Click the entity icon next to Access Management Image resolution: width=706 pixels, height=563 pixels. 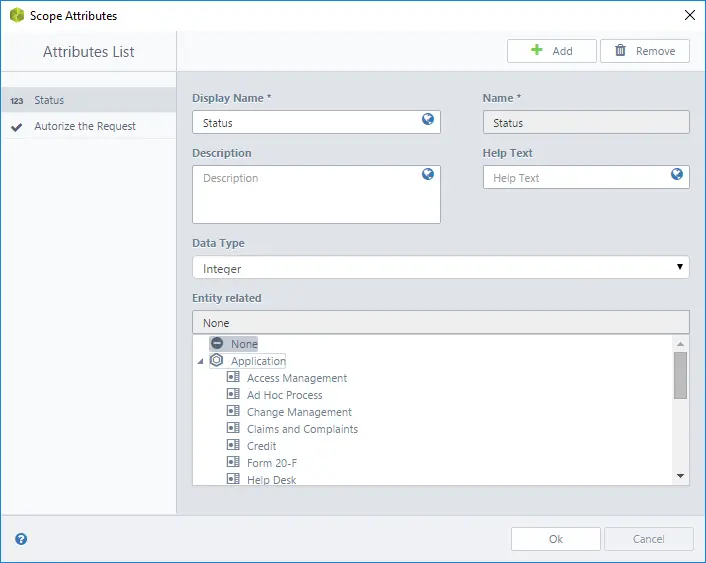(233, 377)
